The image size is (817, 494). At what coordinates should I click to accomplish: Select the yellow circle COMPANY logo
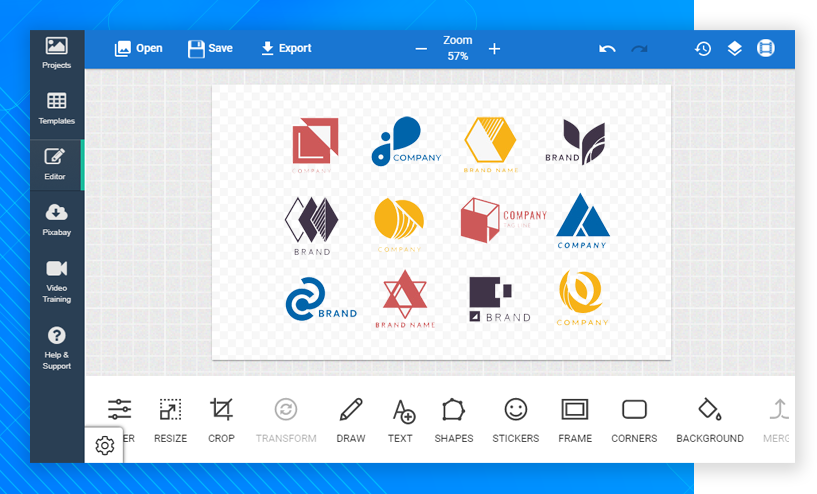pos(399,225)
